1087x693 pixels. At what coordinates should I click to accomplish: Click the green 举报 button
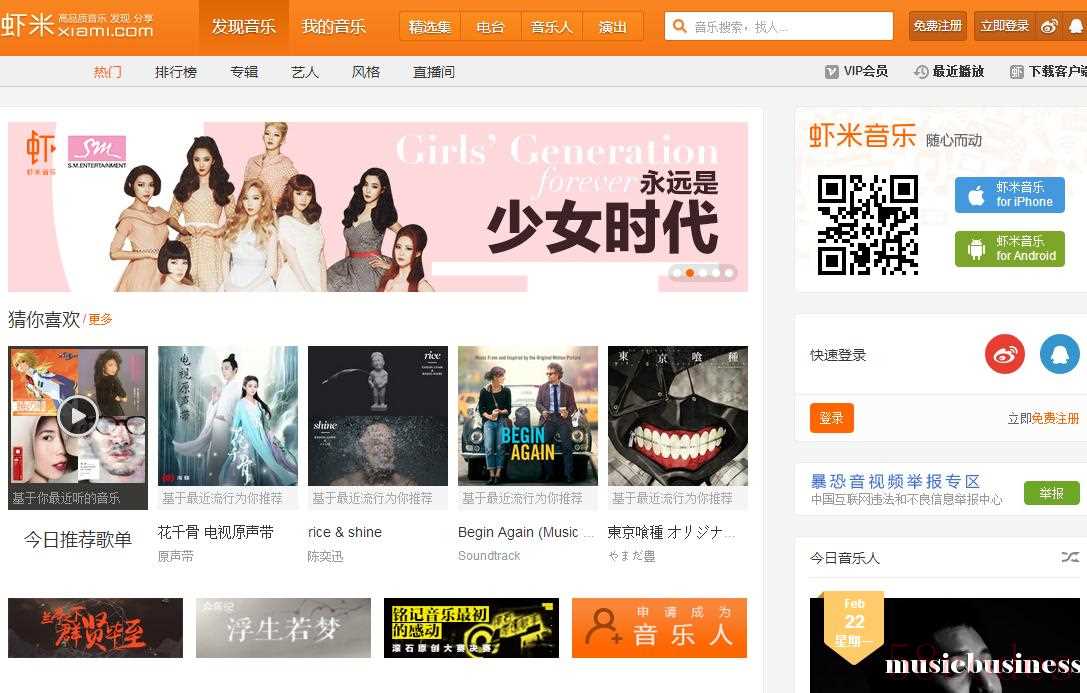click(x=1052, y=493)
